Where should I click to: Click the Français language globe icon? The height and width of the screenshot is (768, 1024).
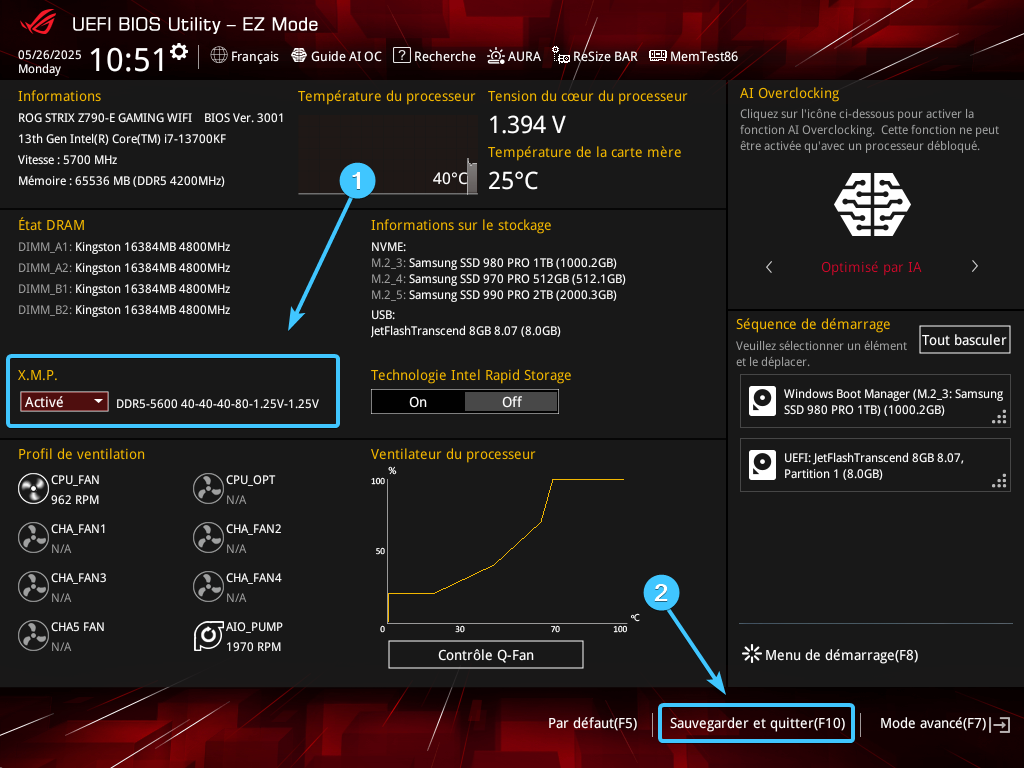(x=219, y=56)
